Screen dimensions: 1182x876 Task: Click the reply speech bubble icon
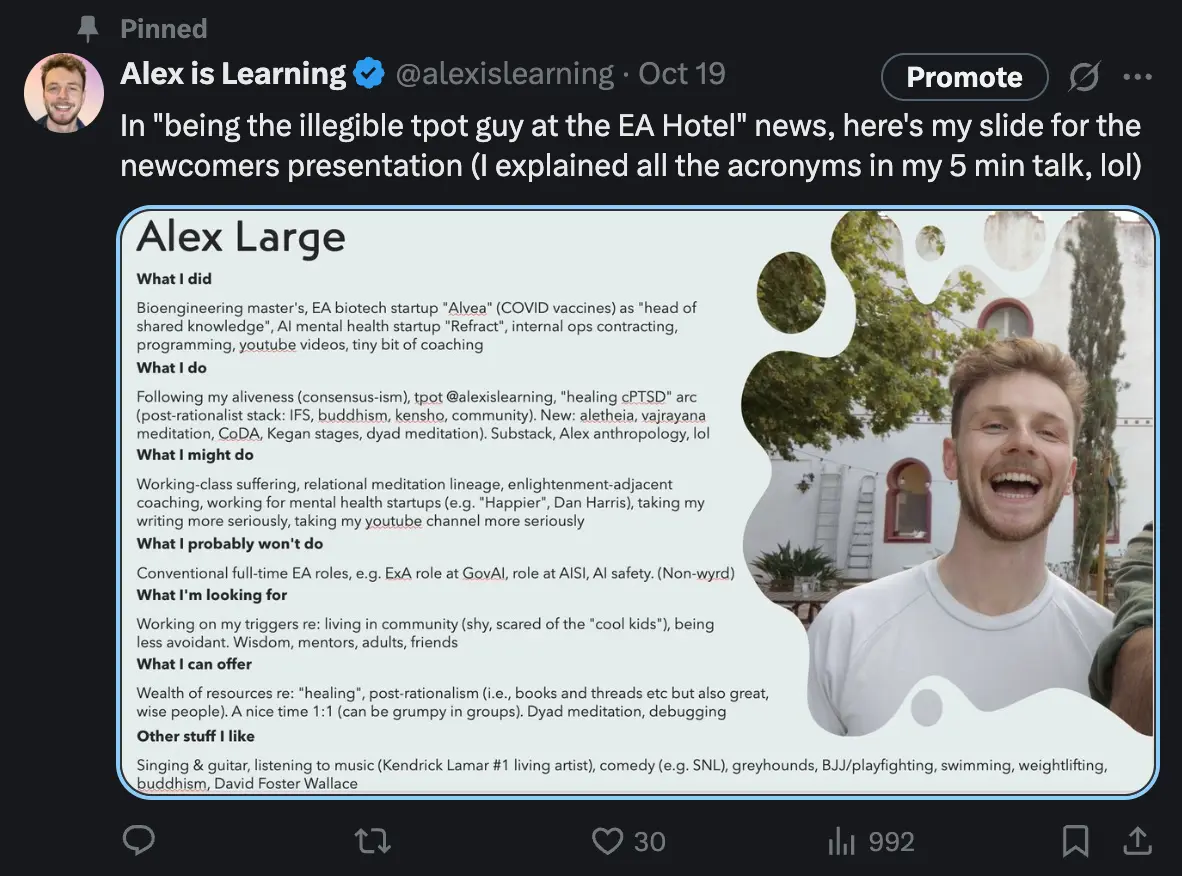138,841
